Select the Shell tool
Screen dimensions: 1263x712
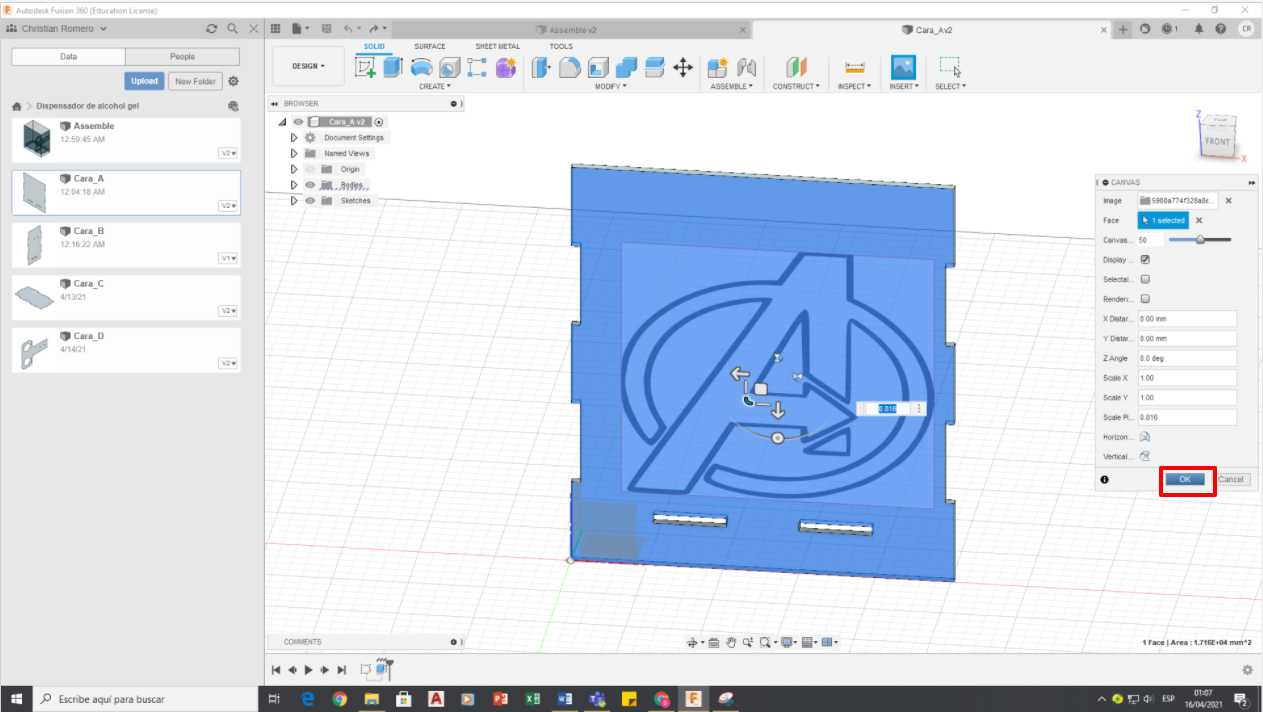pos(598,67)
